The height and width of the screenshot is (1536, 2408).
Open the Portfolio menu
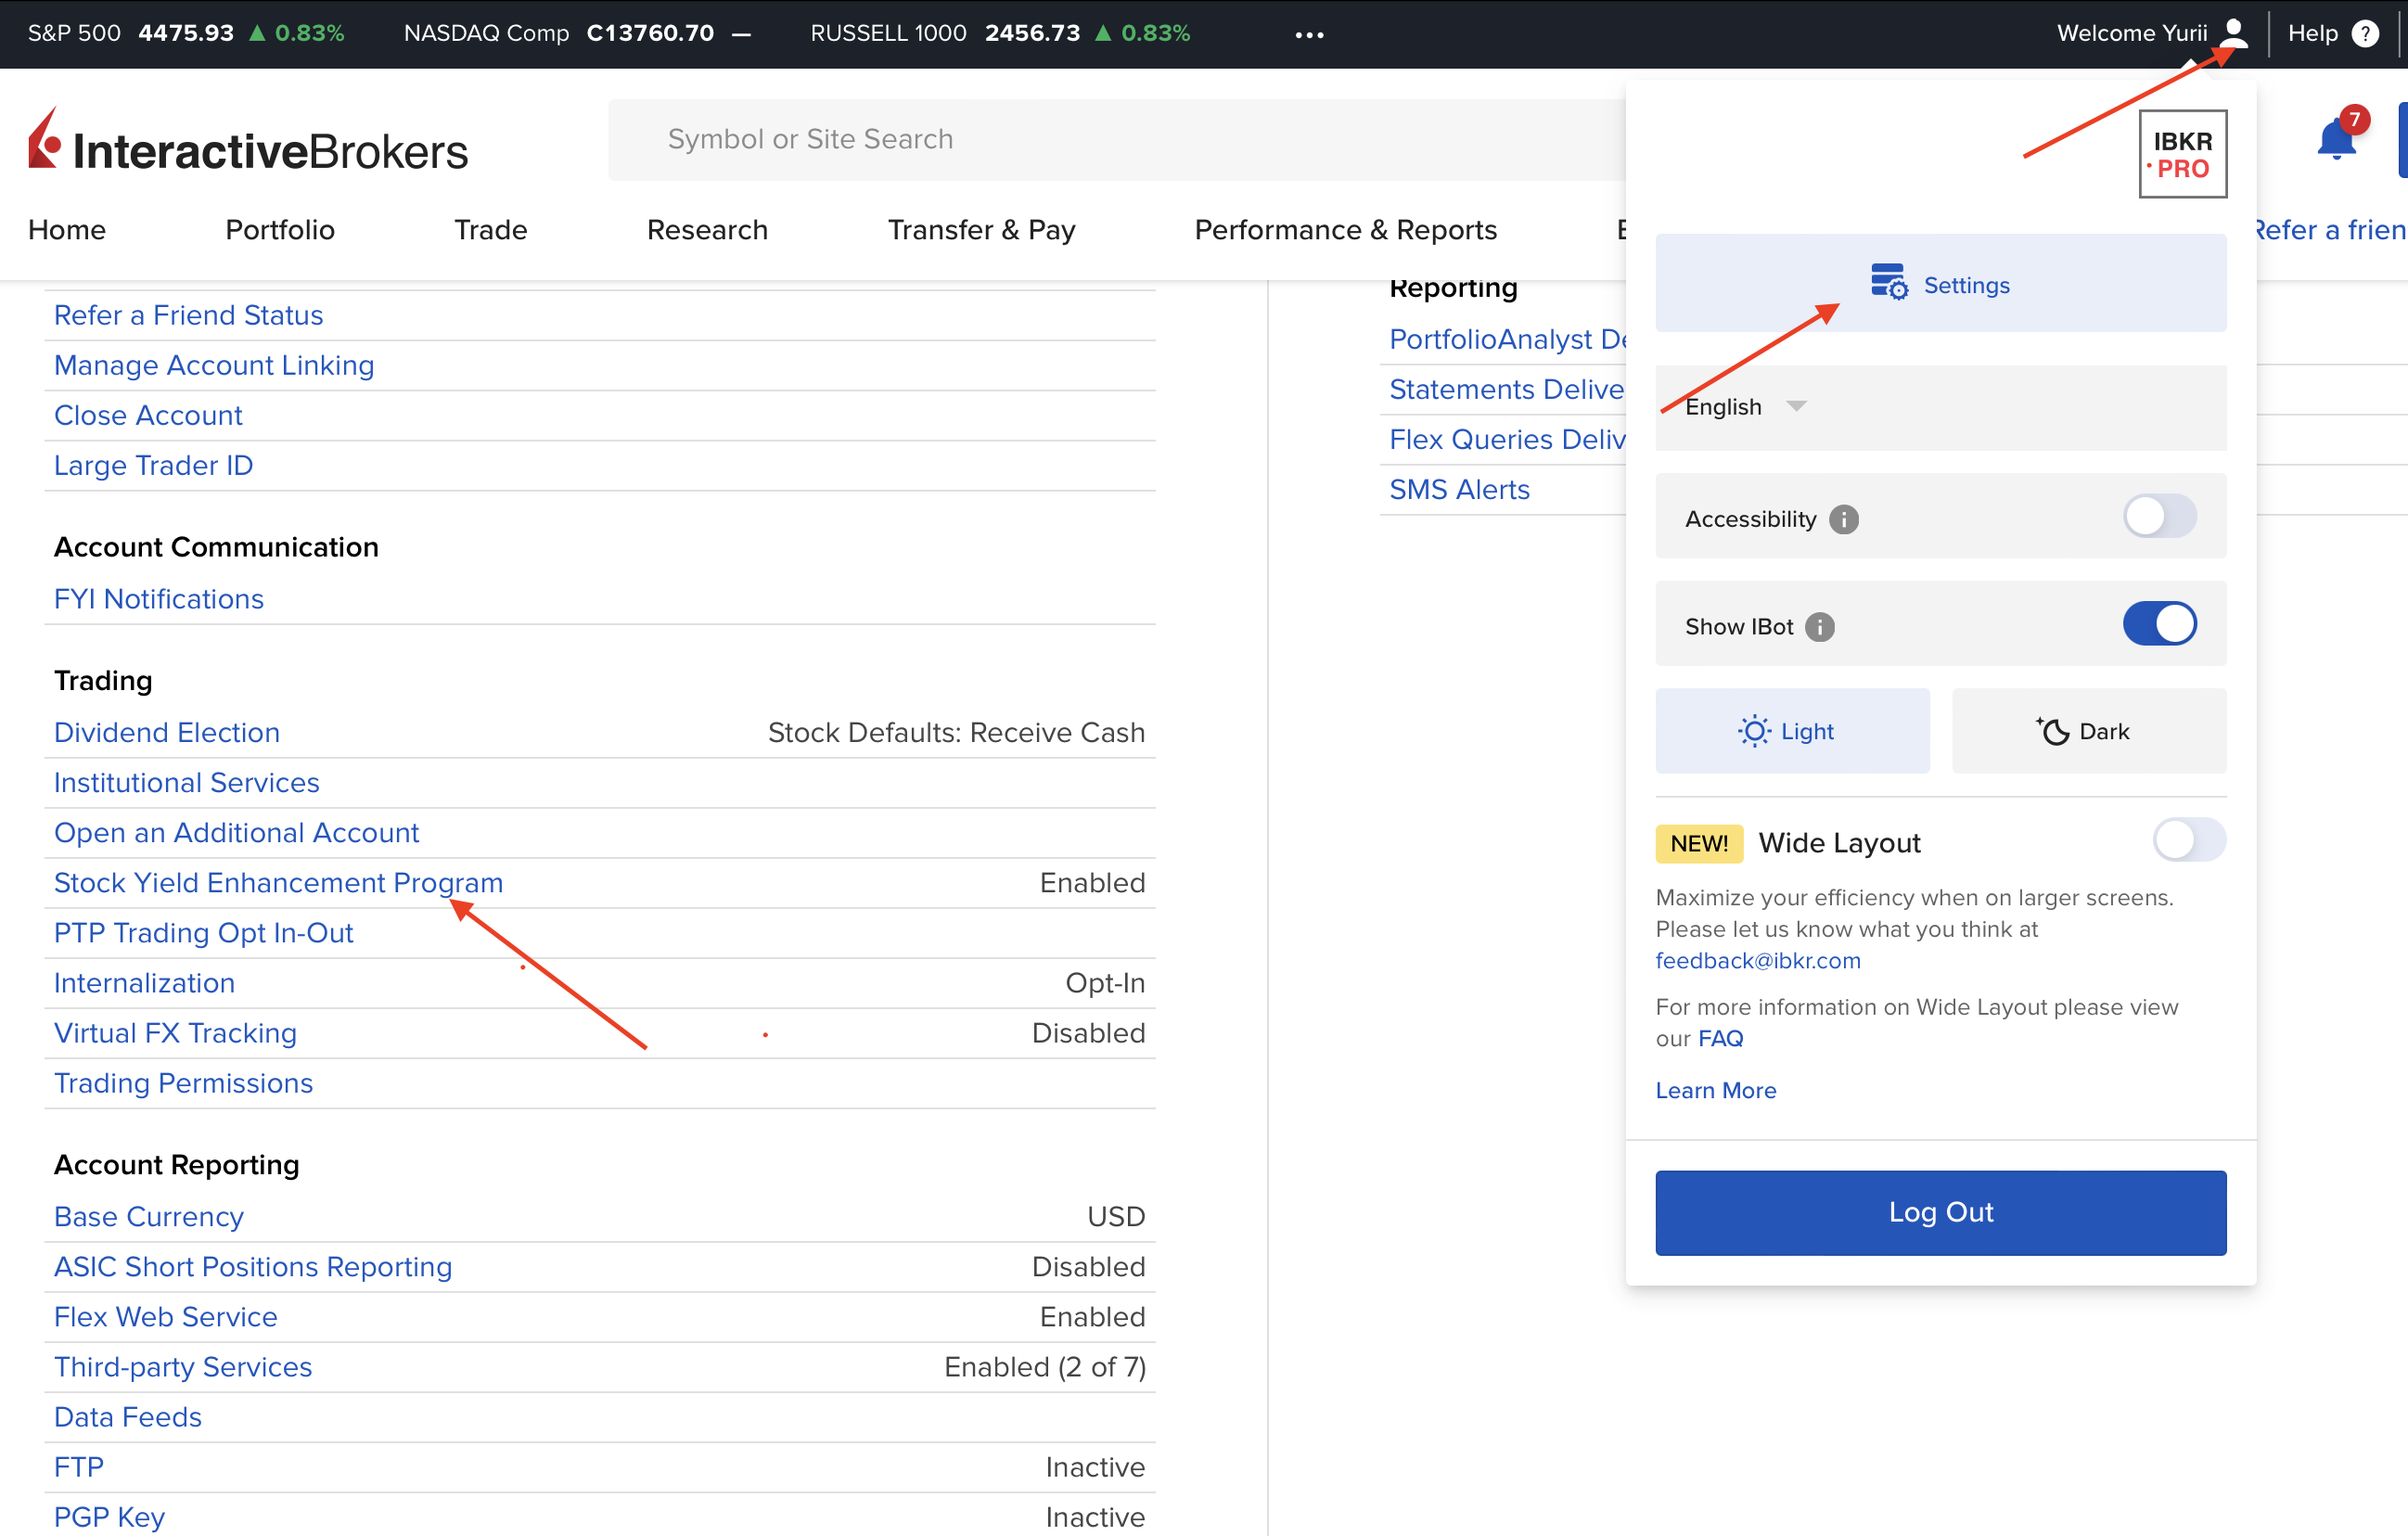[280, 230]
